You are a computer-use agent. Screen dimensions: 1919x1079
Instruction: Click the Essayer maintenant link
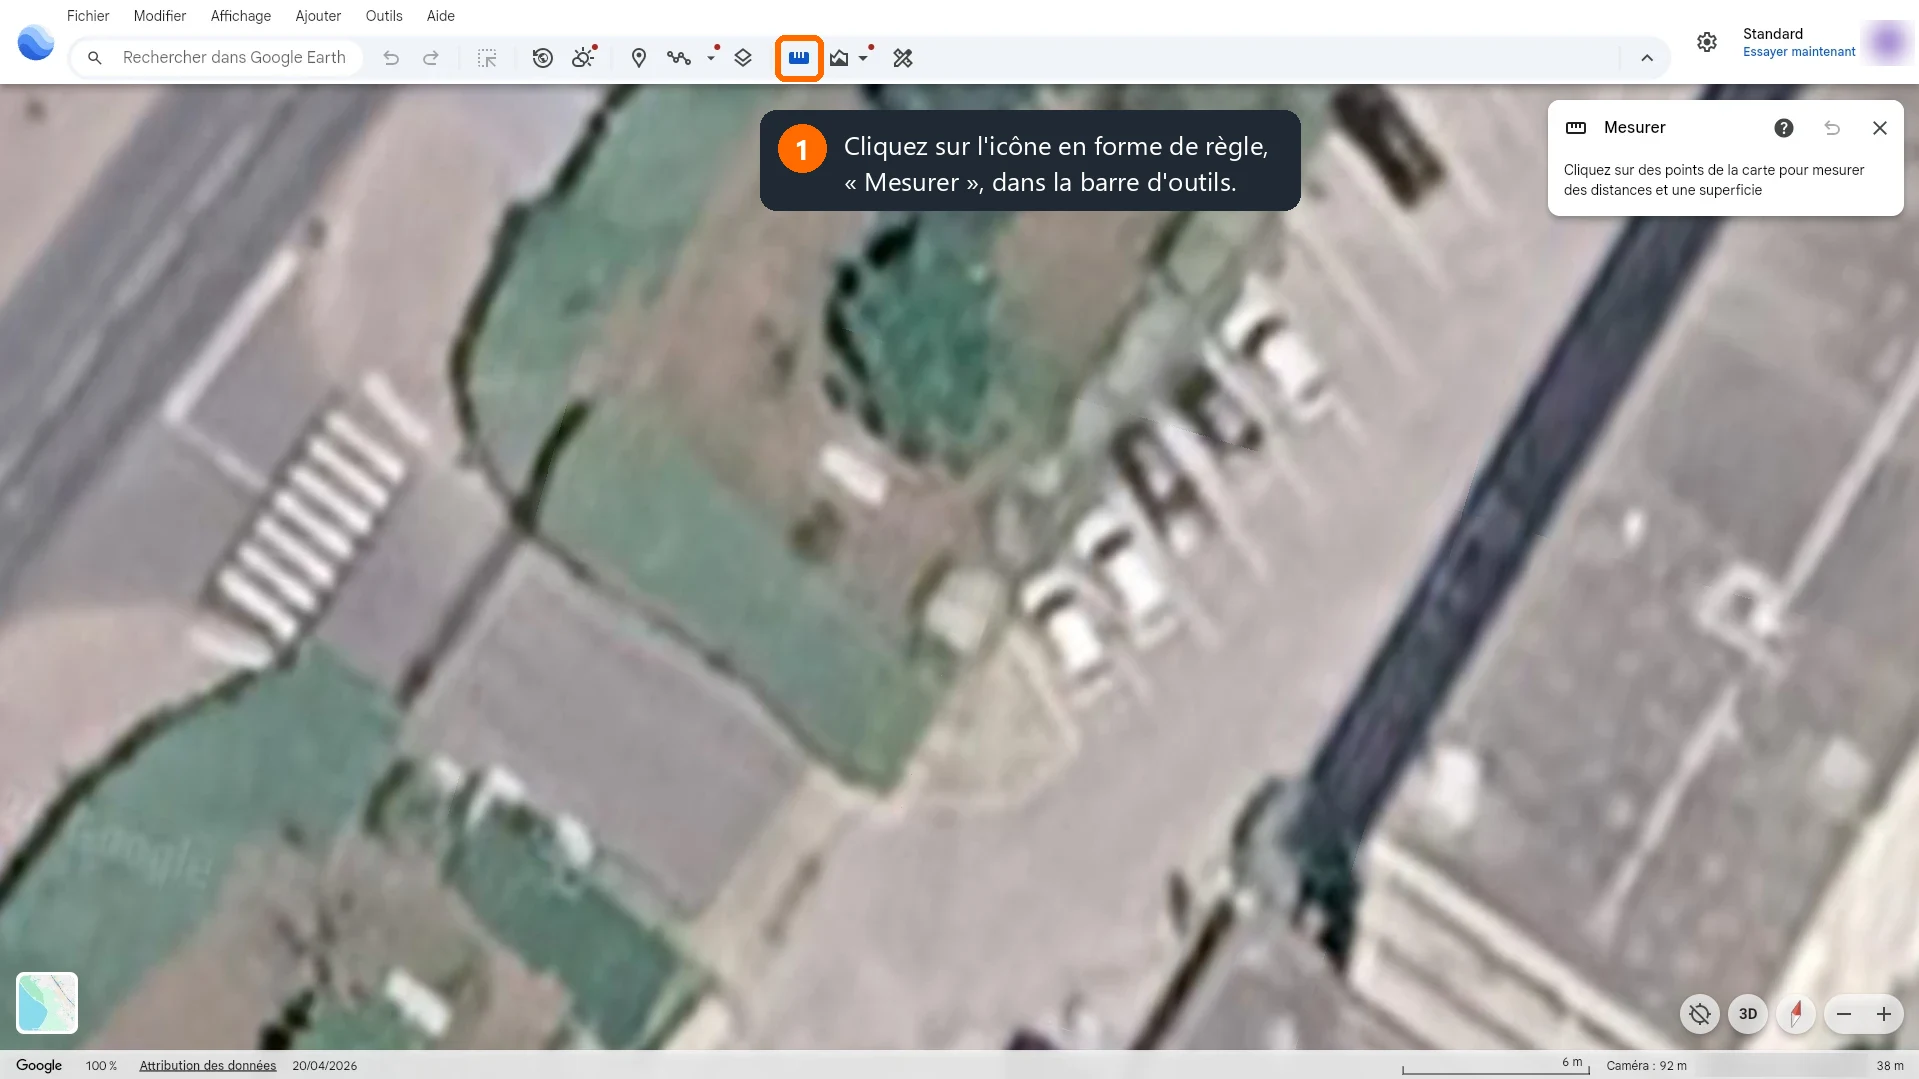1799,52
